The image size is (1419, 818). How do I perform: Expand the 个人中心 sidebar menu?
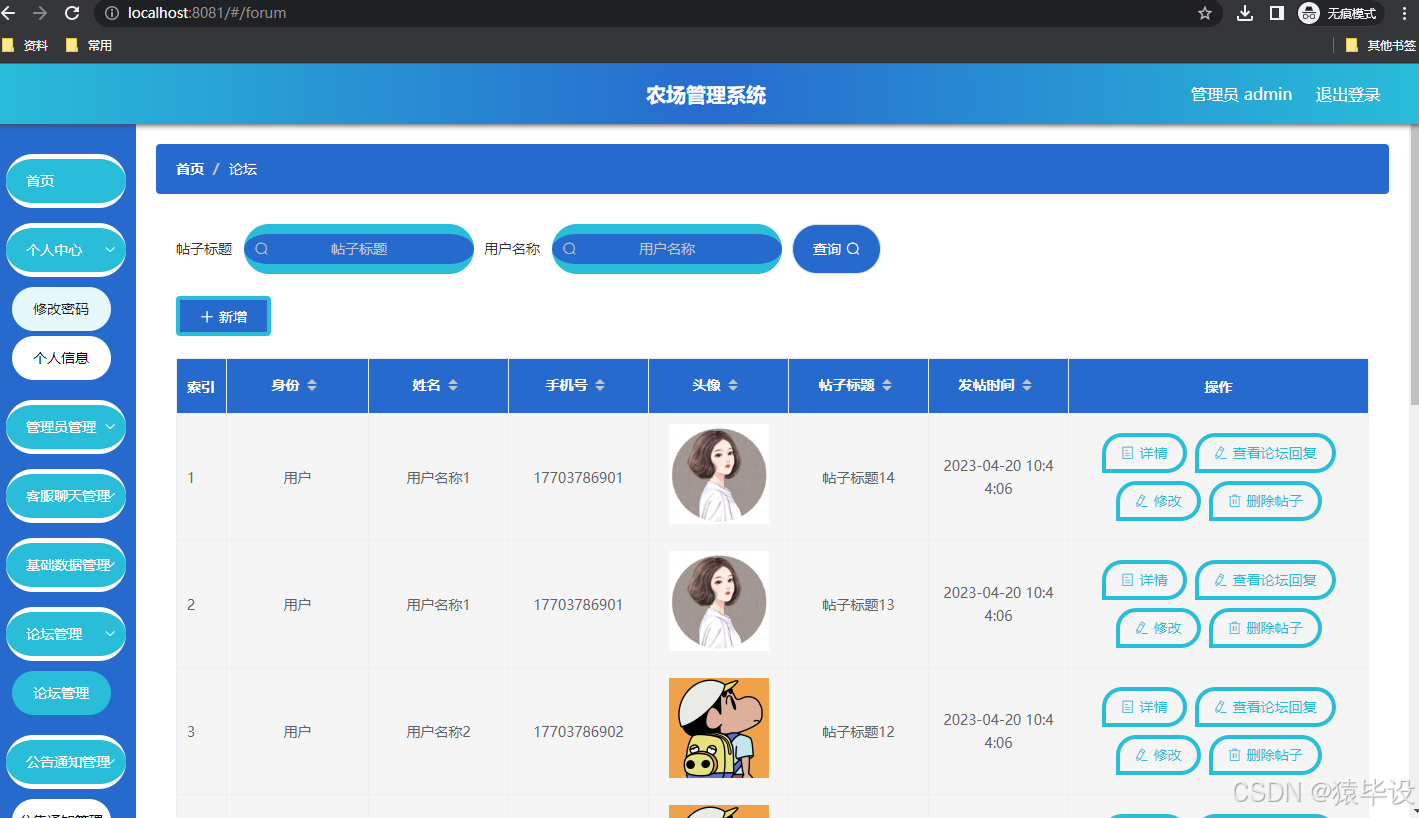(66, 250)
